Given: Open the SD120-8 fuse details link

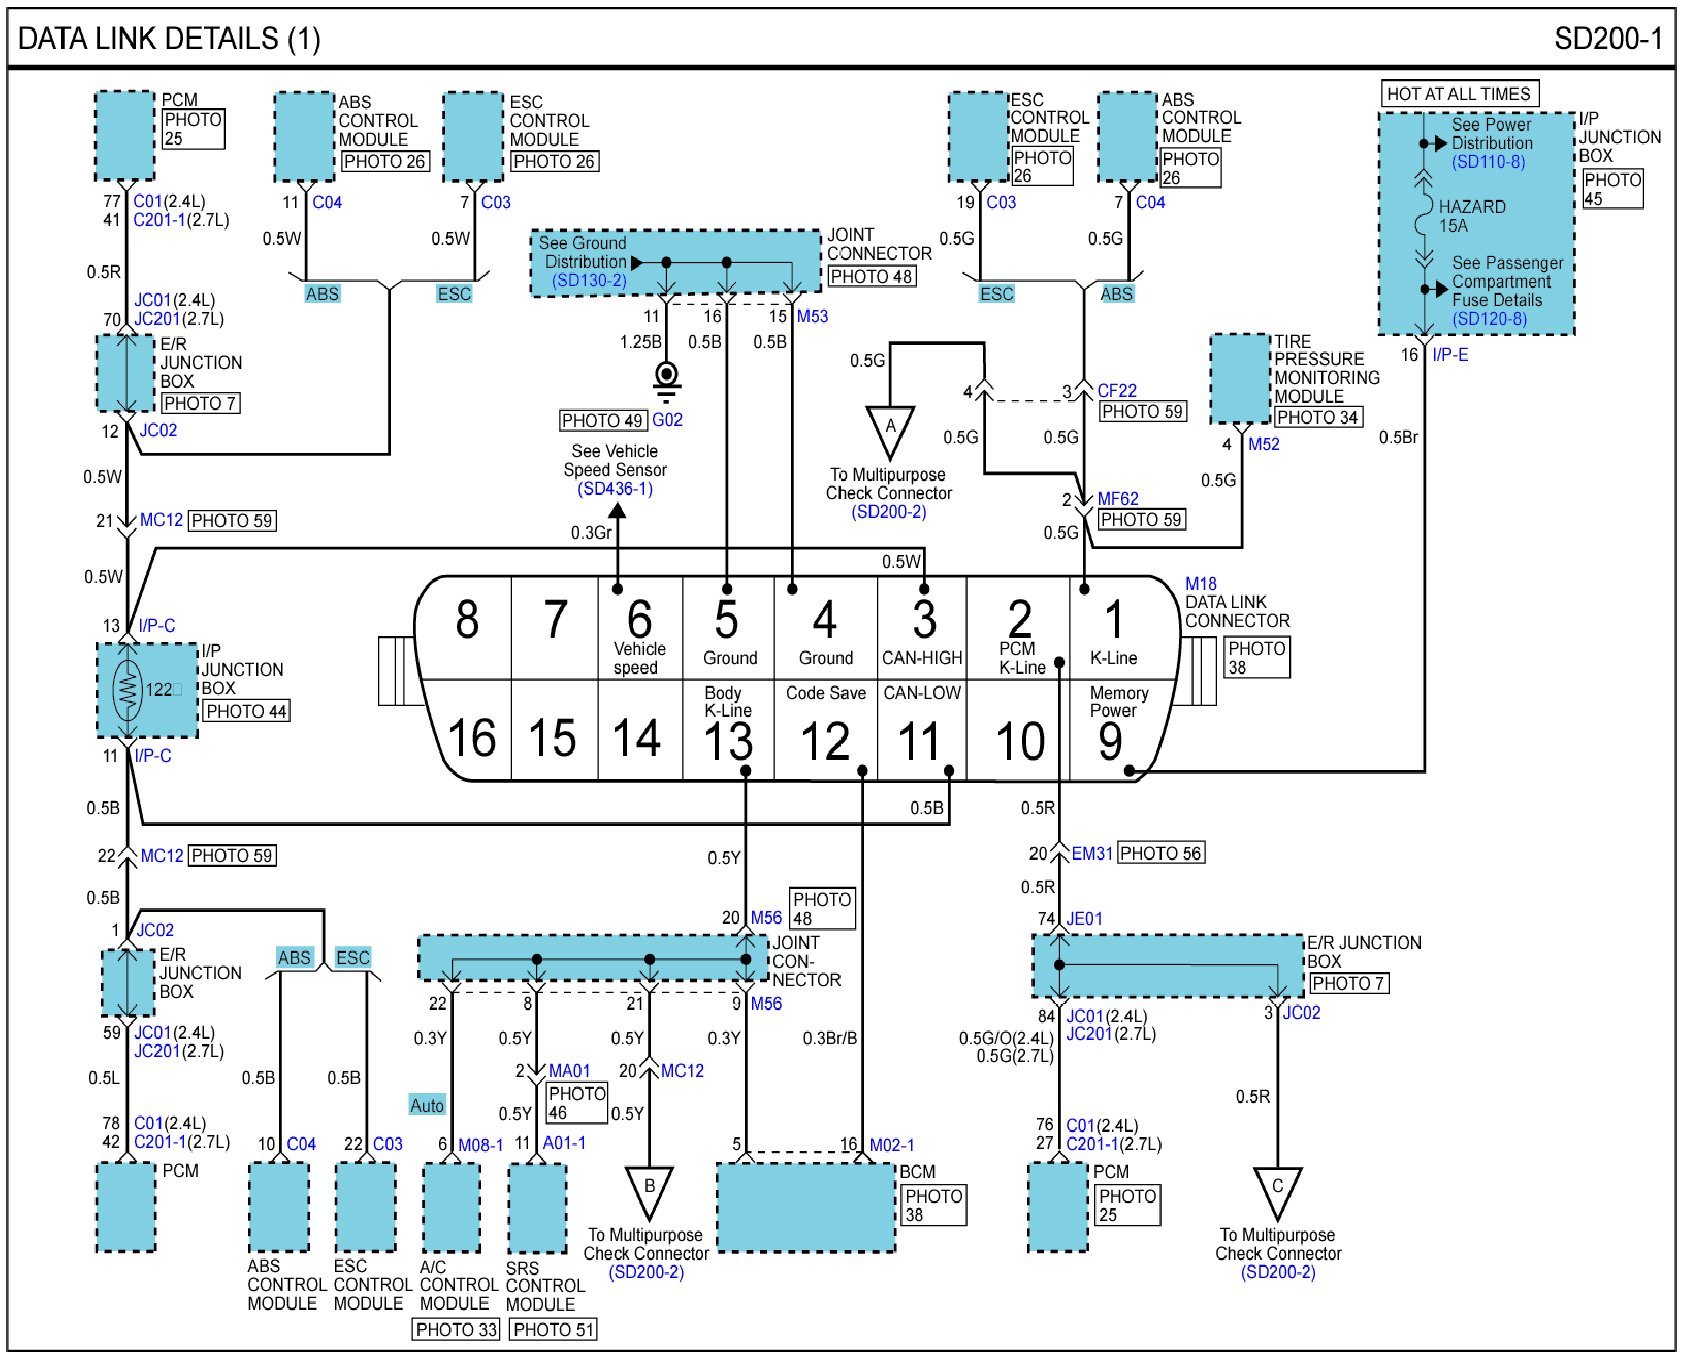Looking at the screenshot, I should (1489, 319).
